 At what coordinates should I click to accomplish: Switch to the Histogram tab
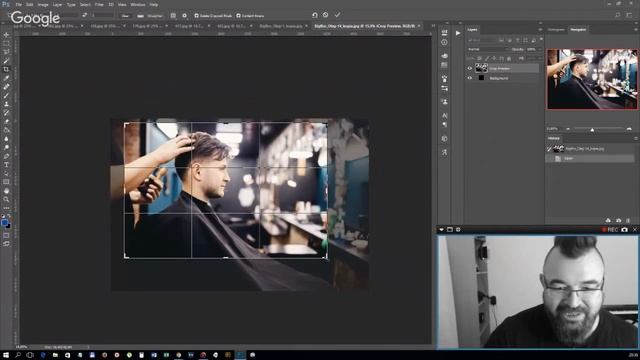pyautogui.click(x=556, y=30)
